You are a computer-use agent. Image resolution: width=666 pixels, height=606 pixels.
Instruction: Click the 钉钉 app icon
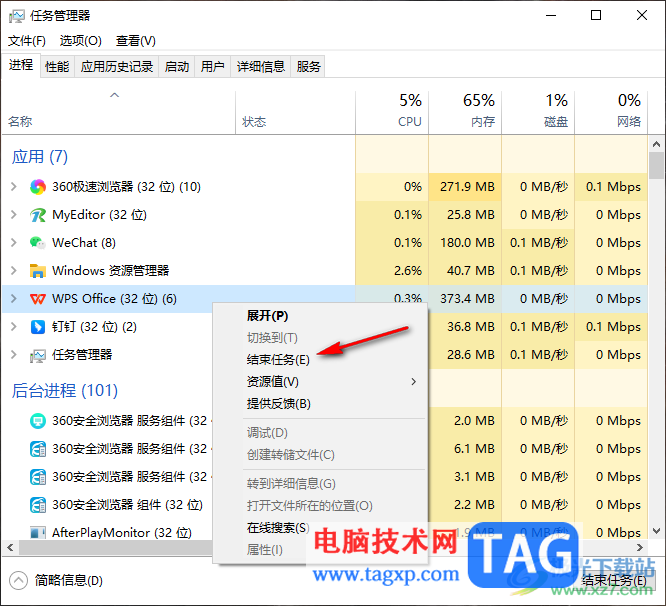tap(38, 327)
